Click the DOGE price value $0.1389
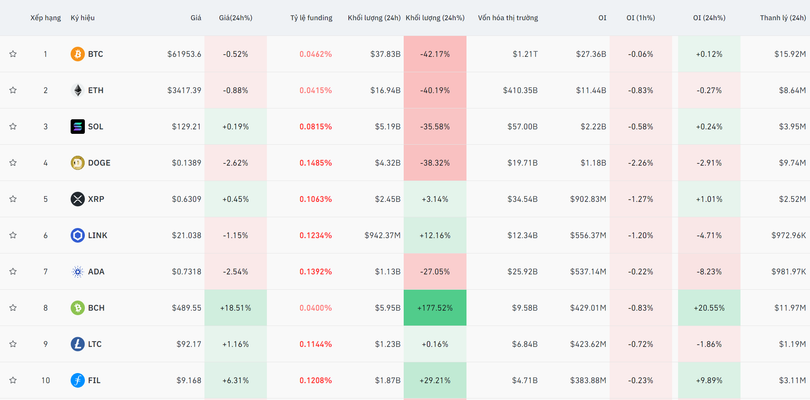Image resolution: width=810 pixels, height=400 pixels. tap(185, 163)
